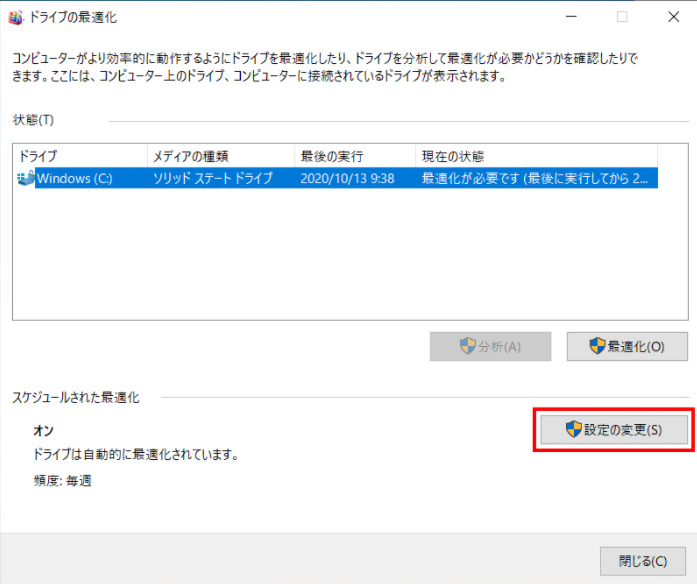Image resolution: width=697 pixels, height=584 pixels.
Task: Click the 2020/10/13 9:38 last run cell
Action: (x=347, y=178)
